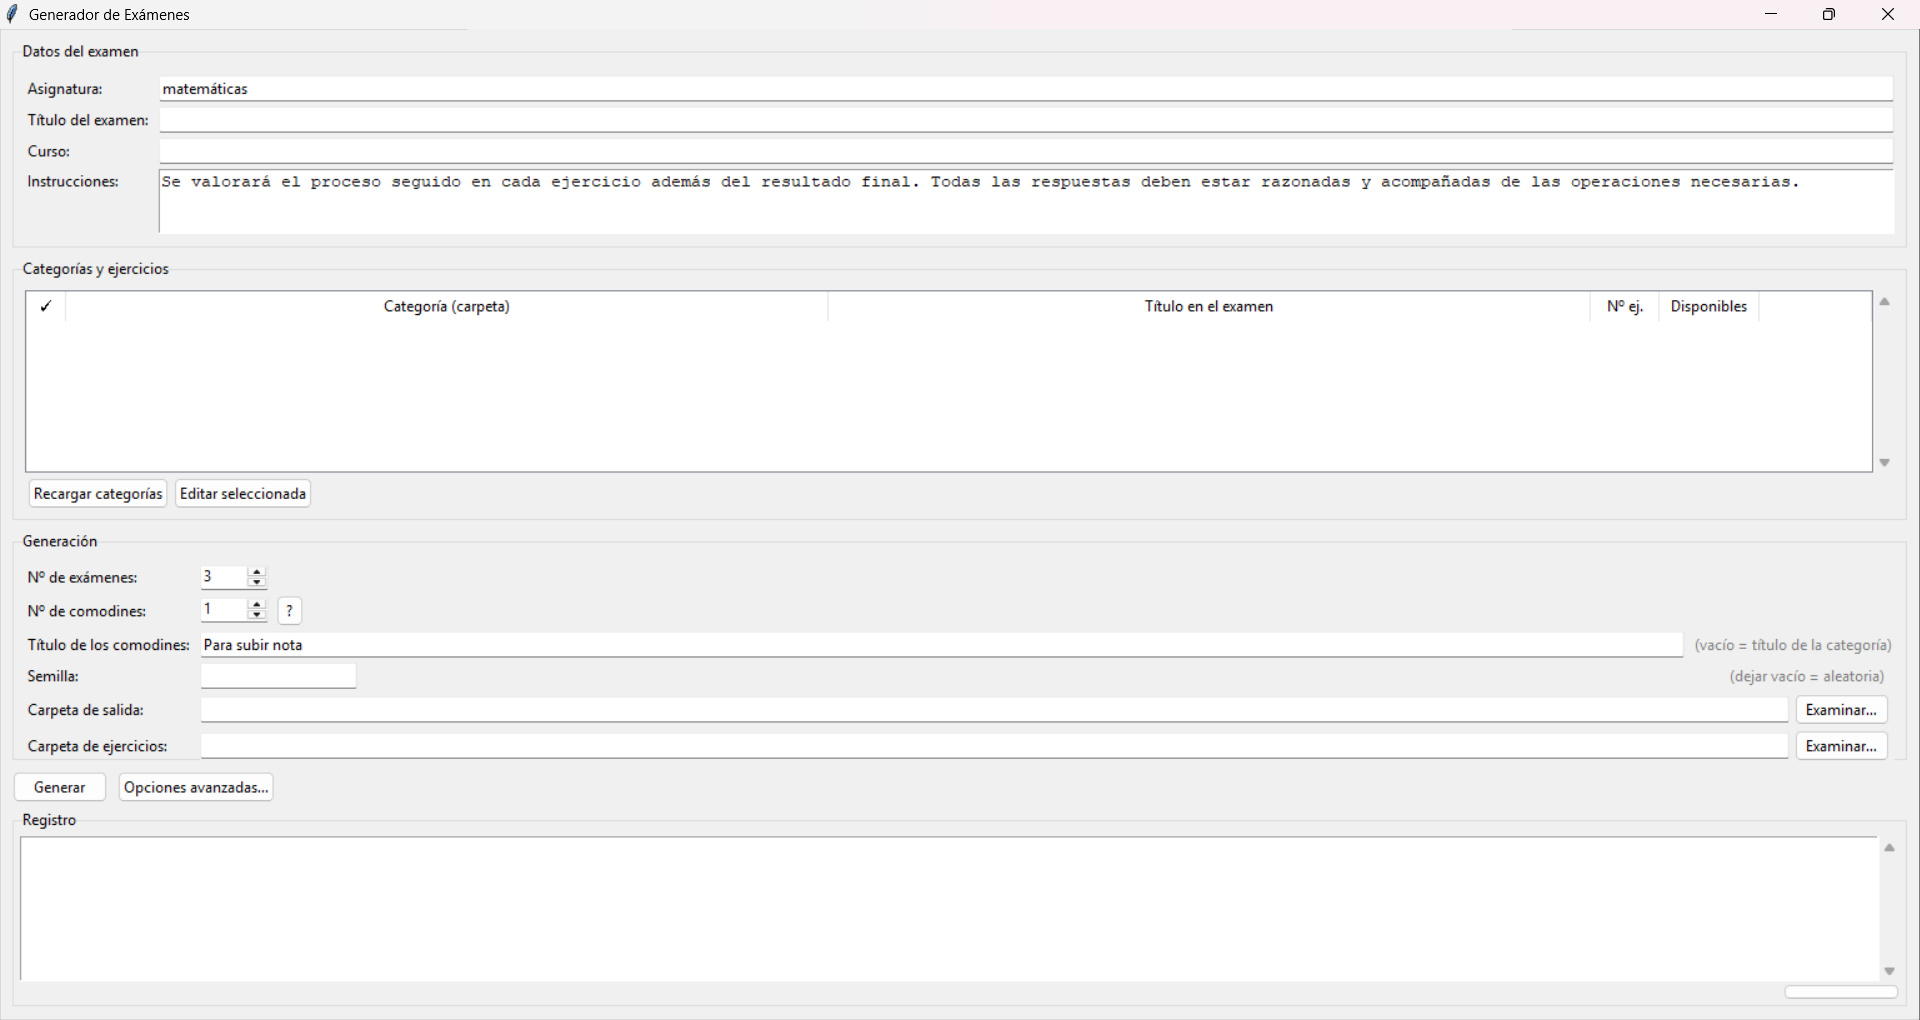Click inside the Registro log area
1920x1020 pixels.
click(x=949, y=909)
